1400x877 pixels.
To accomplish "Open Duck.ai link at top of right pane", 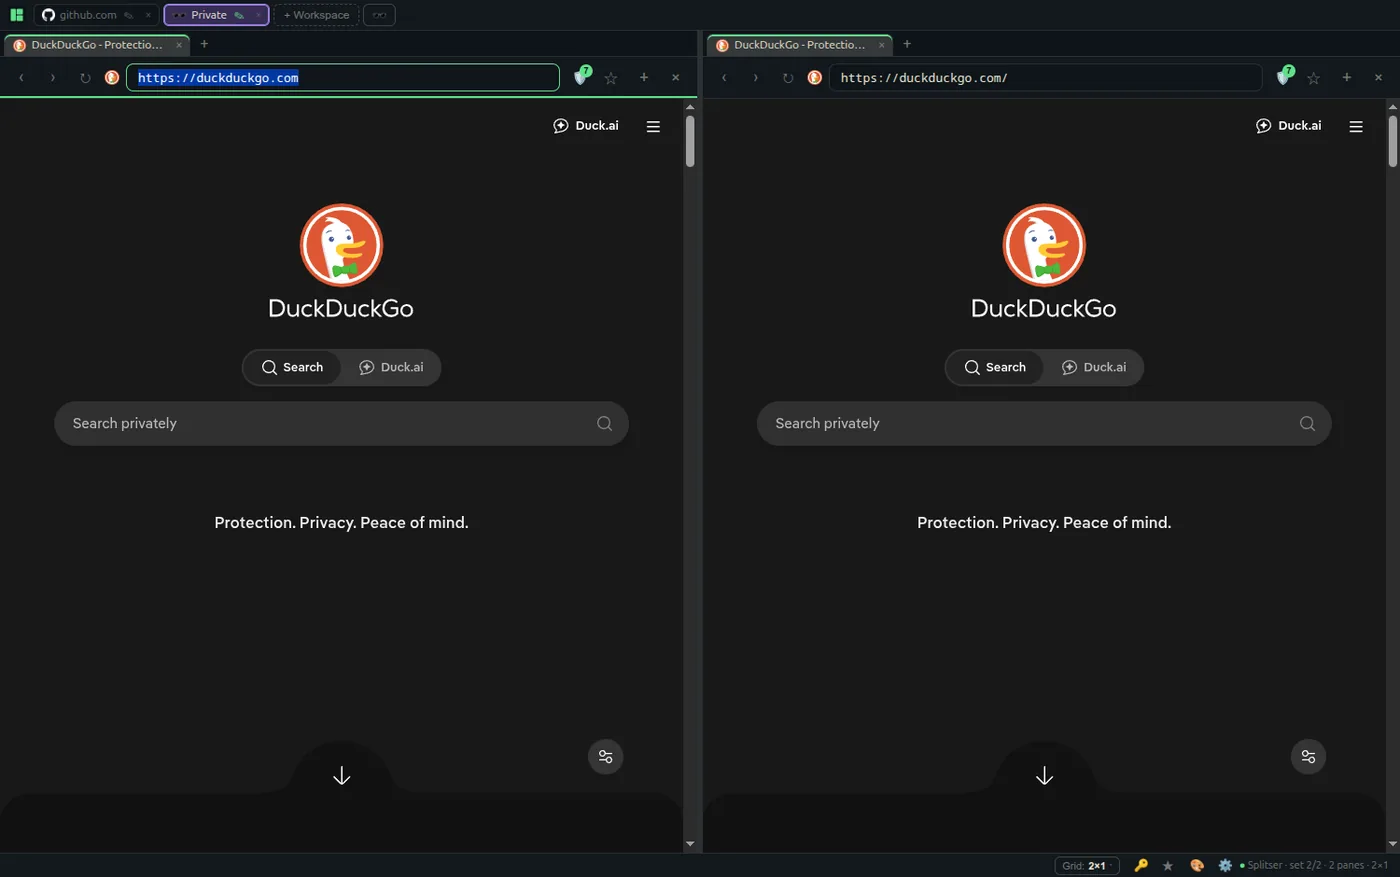I will coord(1289,126).
